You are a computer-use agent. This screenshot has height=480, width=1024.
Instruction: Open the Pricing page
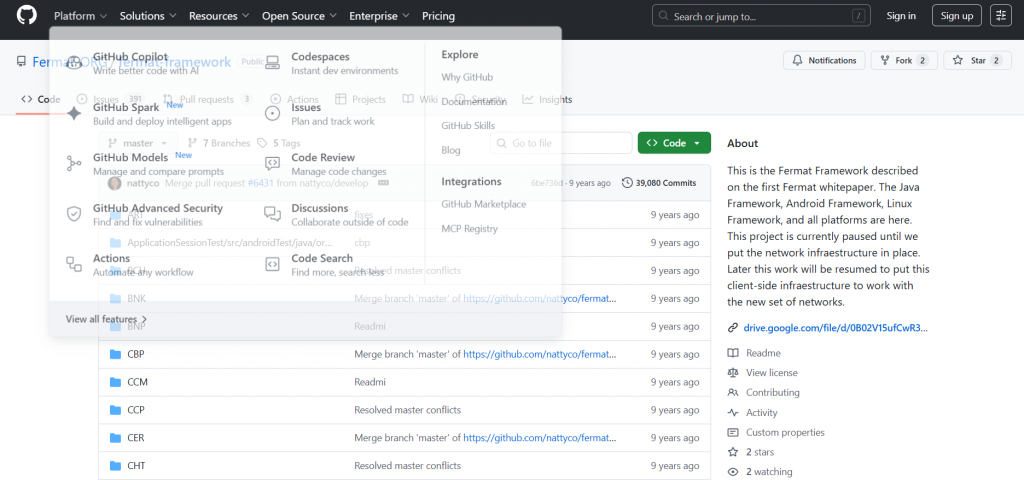pos(438,16)
